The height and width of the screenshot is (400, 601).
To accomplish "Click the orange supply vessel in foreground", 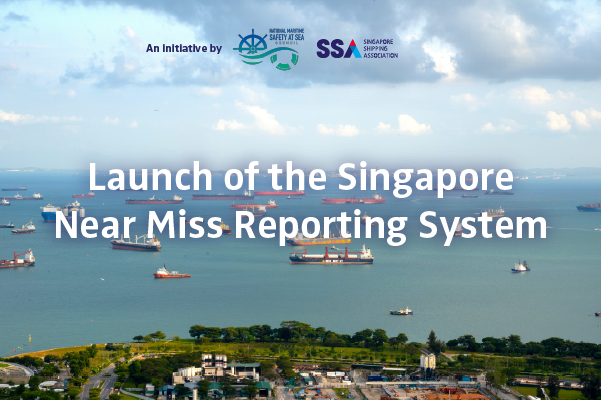I will [x=171, y=272].
